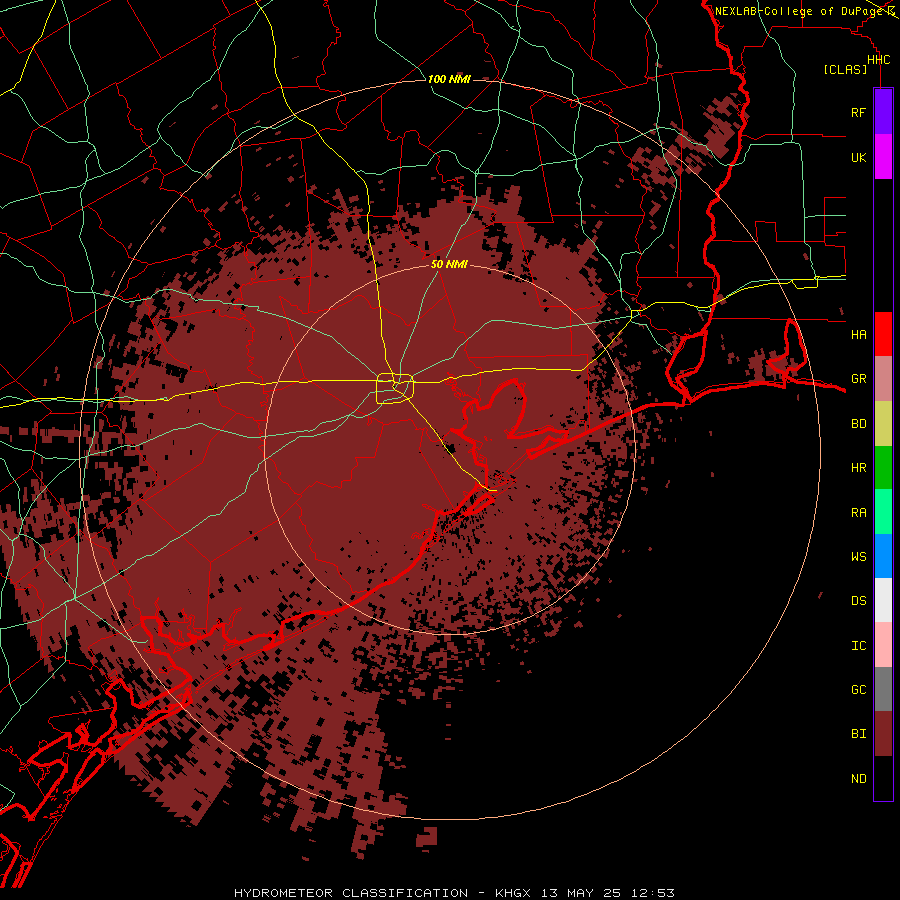Click the RA legend label
900x900 pixels.
coord(858,513)
